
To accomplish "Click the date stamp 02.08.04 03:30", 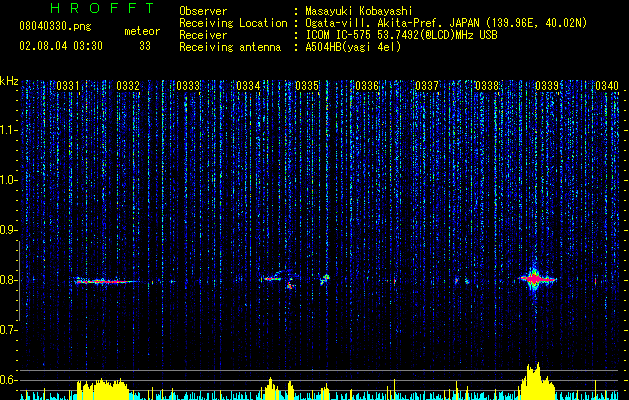I will coord(61,46).
